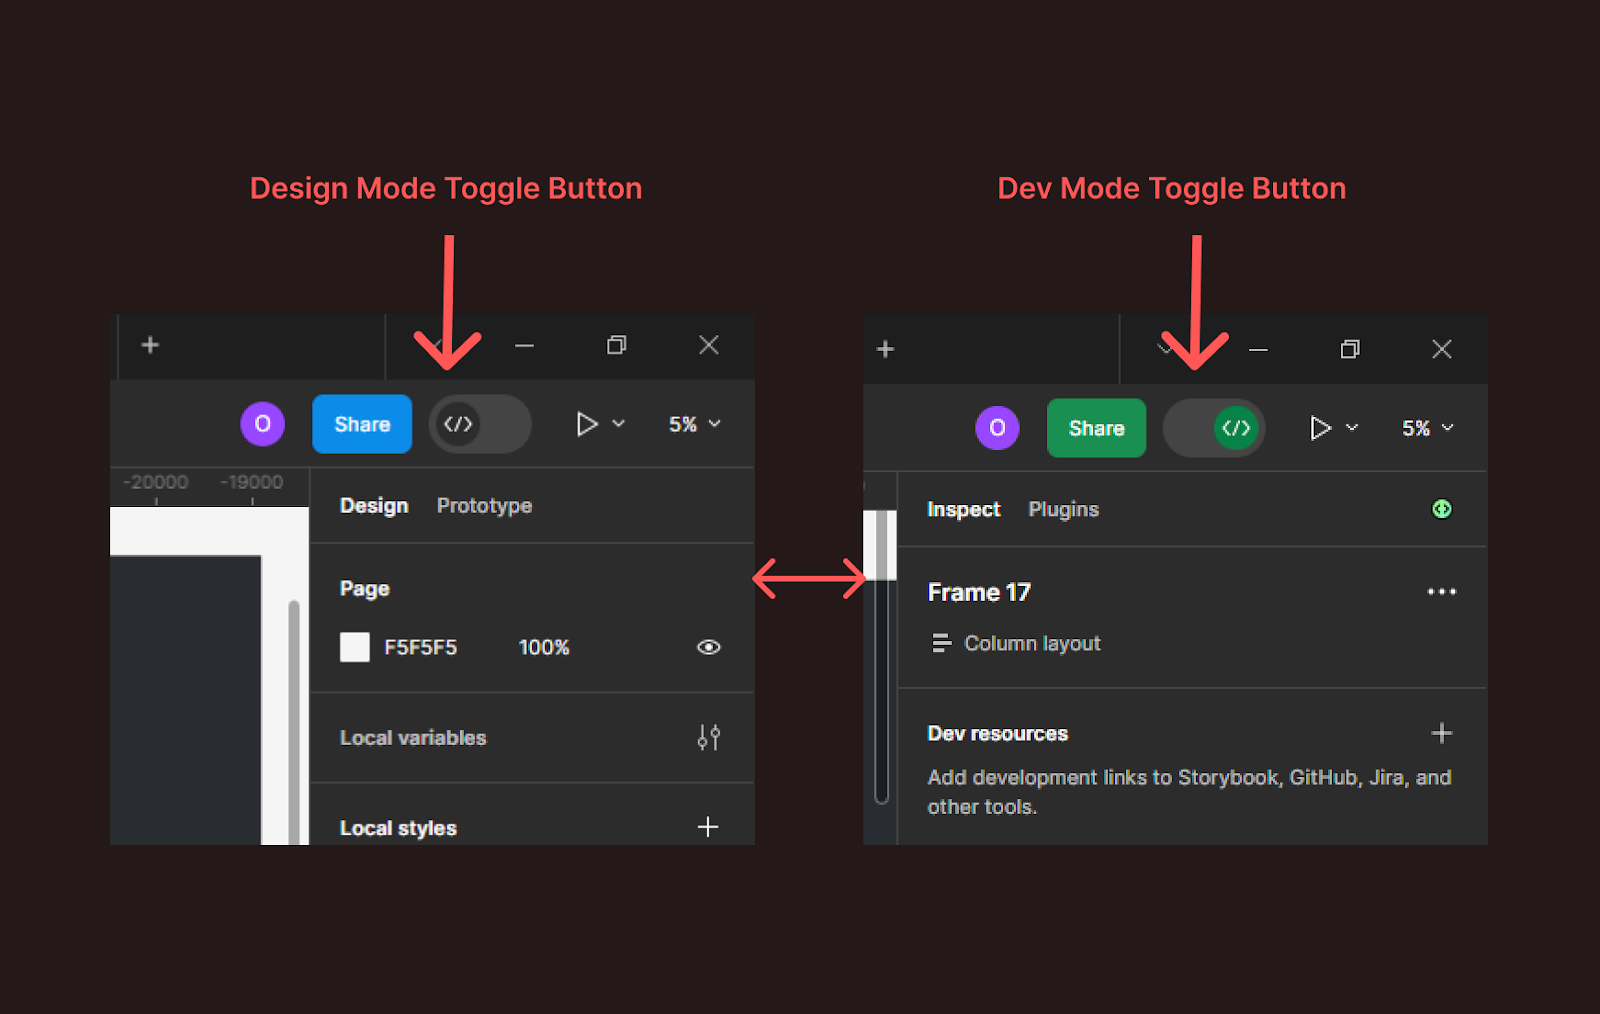Open user avatar O in Dev Mode window
Screen dimensions: 1600x1014
coord(997,428)
